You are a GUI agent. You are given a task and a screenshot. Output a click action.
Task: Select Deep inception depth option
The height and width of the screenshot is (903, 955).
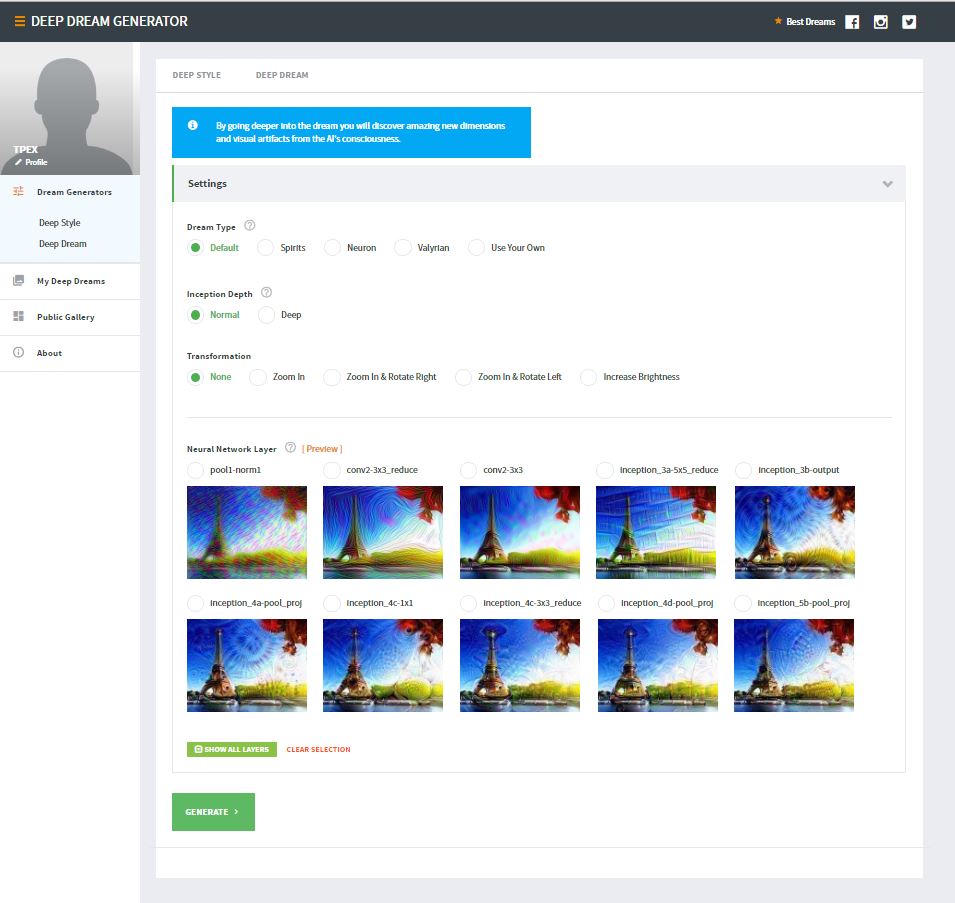pos(267,314)
